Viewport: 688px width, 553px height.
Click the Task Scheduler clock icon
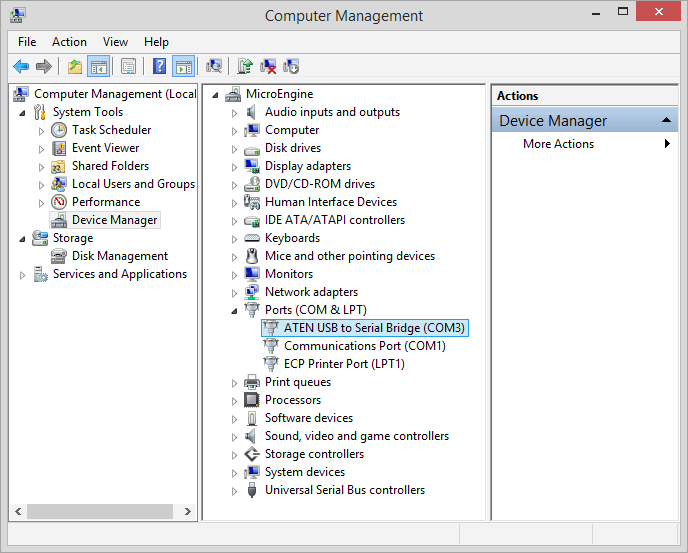[59, 130]
